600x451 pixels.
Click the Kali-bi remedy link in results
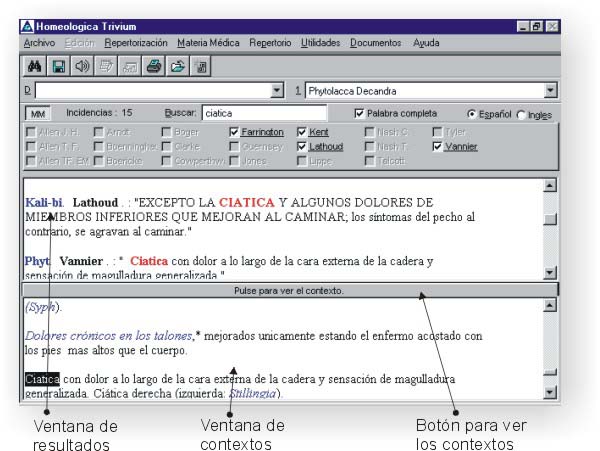[x=44, y=202]
